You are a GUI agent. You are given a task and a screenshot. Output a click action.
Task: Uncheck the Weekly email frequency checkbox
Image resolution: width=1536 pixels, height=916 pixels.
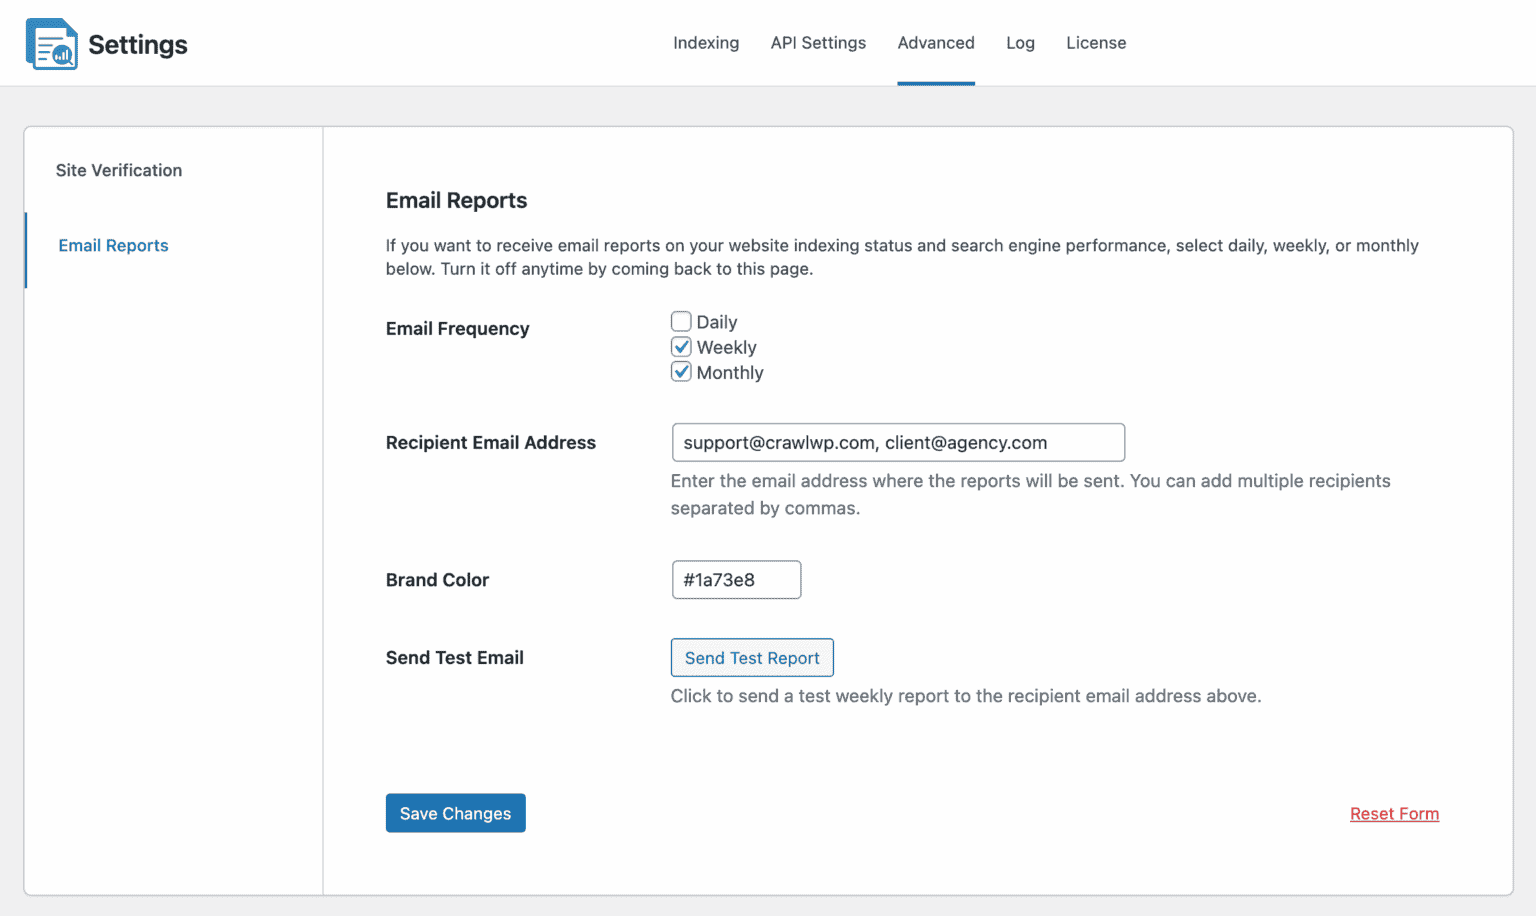(x=681, y=347)
